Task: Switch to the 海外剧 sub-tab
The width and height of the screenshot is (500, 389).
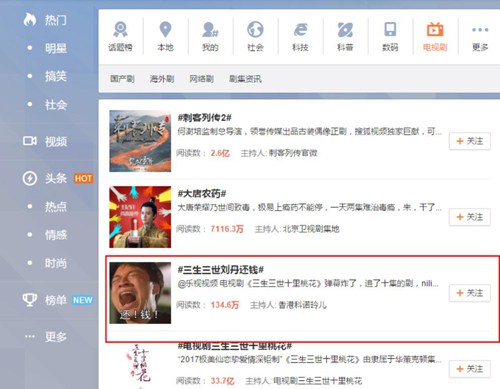Action: tap(162, 79)
